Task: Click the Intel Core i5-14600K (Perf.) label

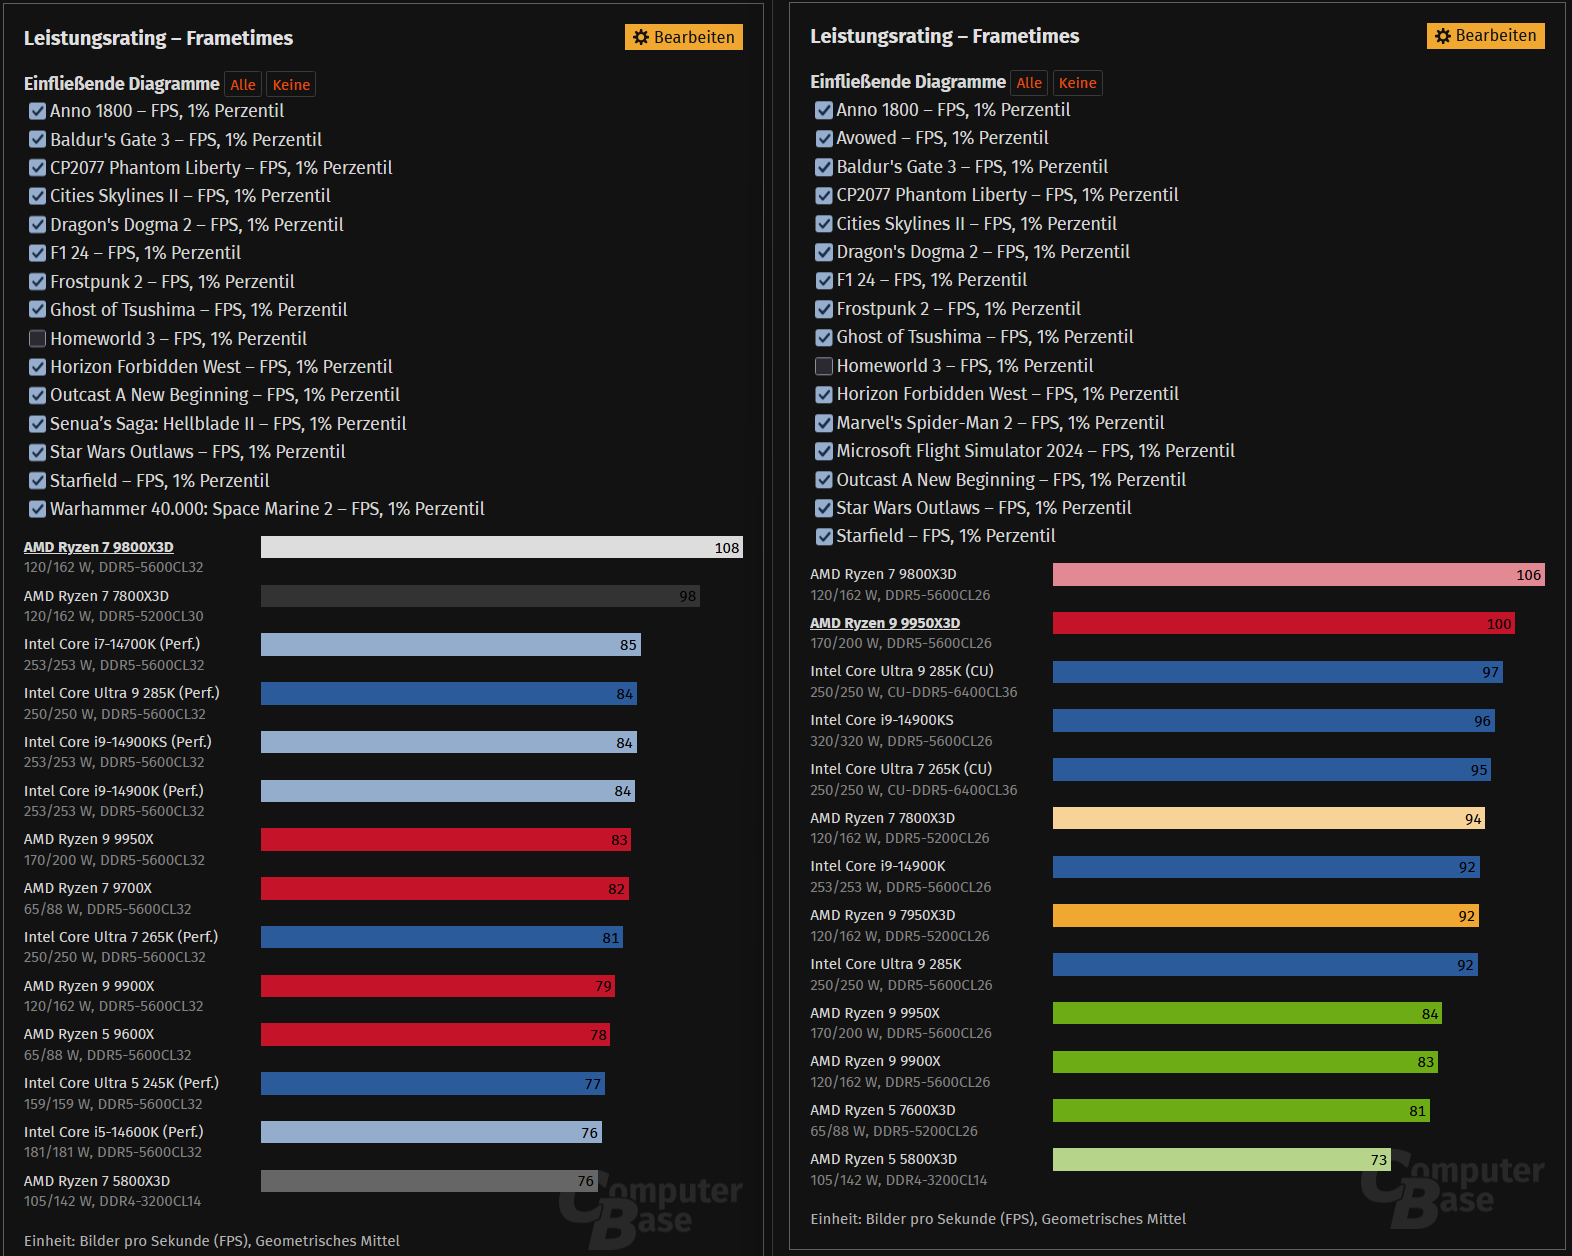Action: [114, 1132]
